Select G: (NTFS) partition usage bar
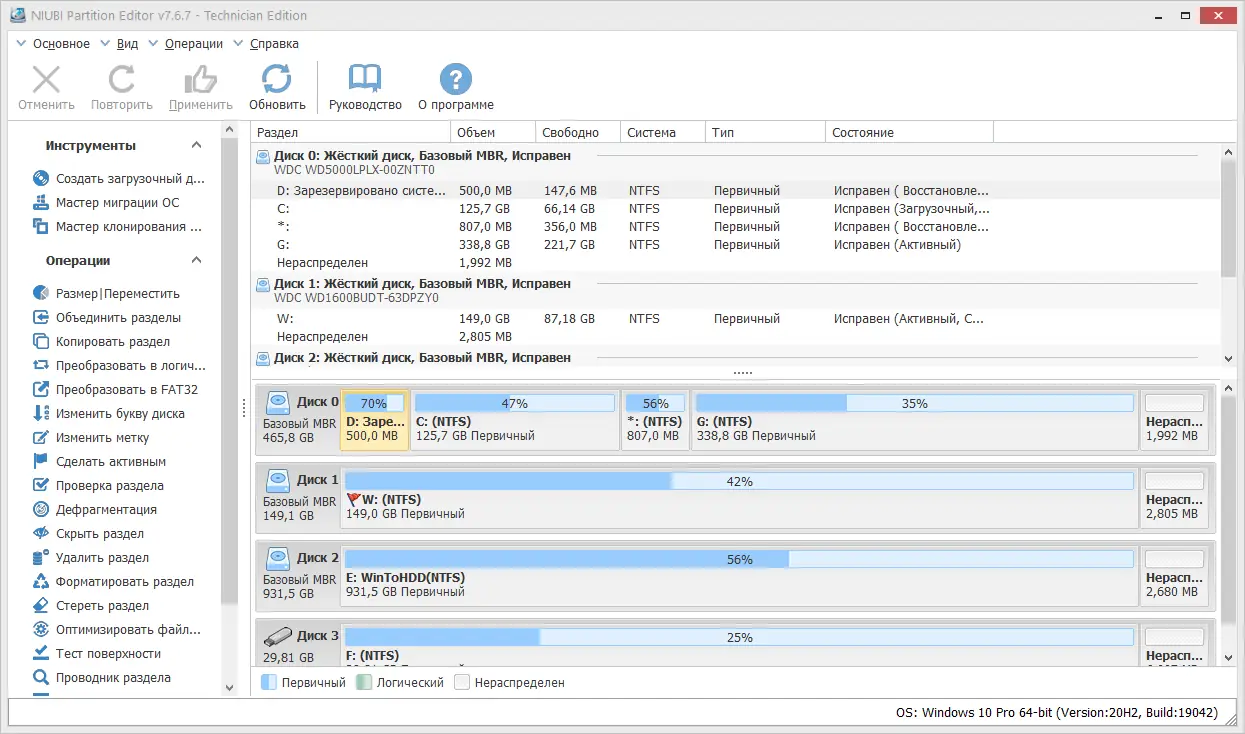The height and width of the screenshot is (734, 1245). 915,403
